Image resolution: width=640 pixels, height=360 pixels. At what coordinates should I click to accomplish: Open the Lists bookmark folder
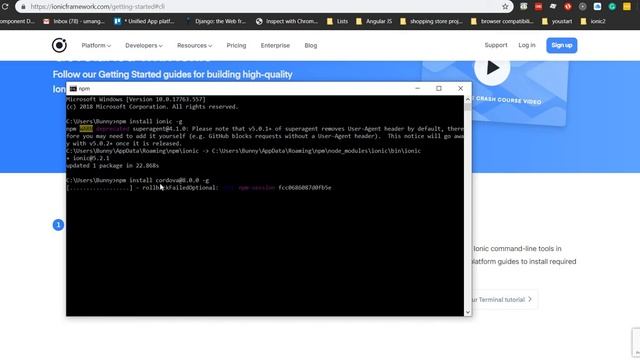338,21
